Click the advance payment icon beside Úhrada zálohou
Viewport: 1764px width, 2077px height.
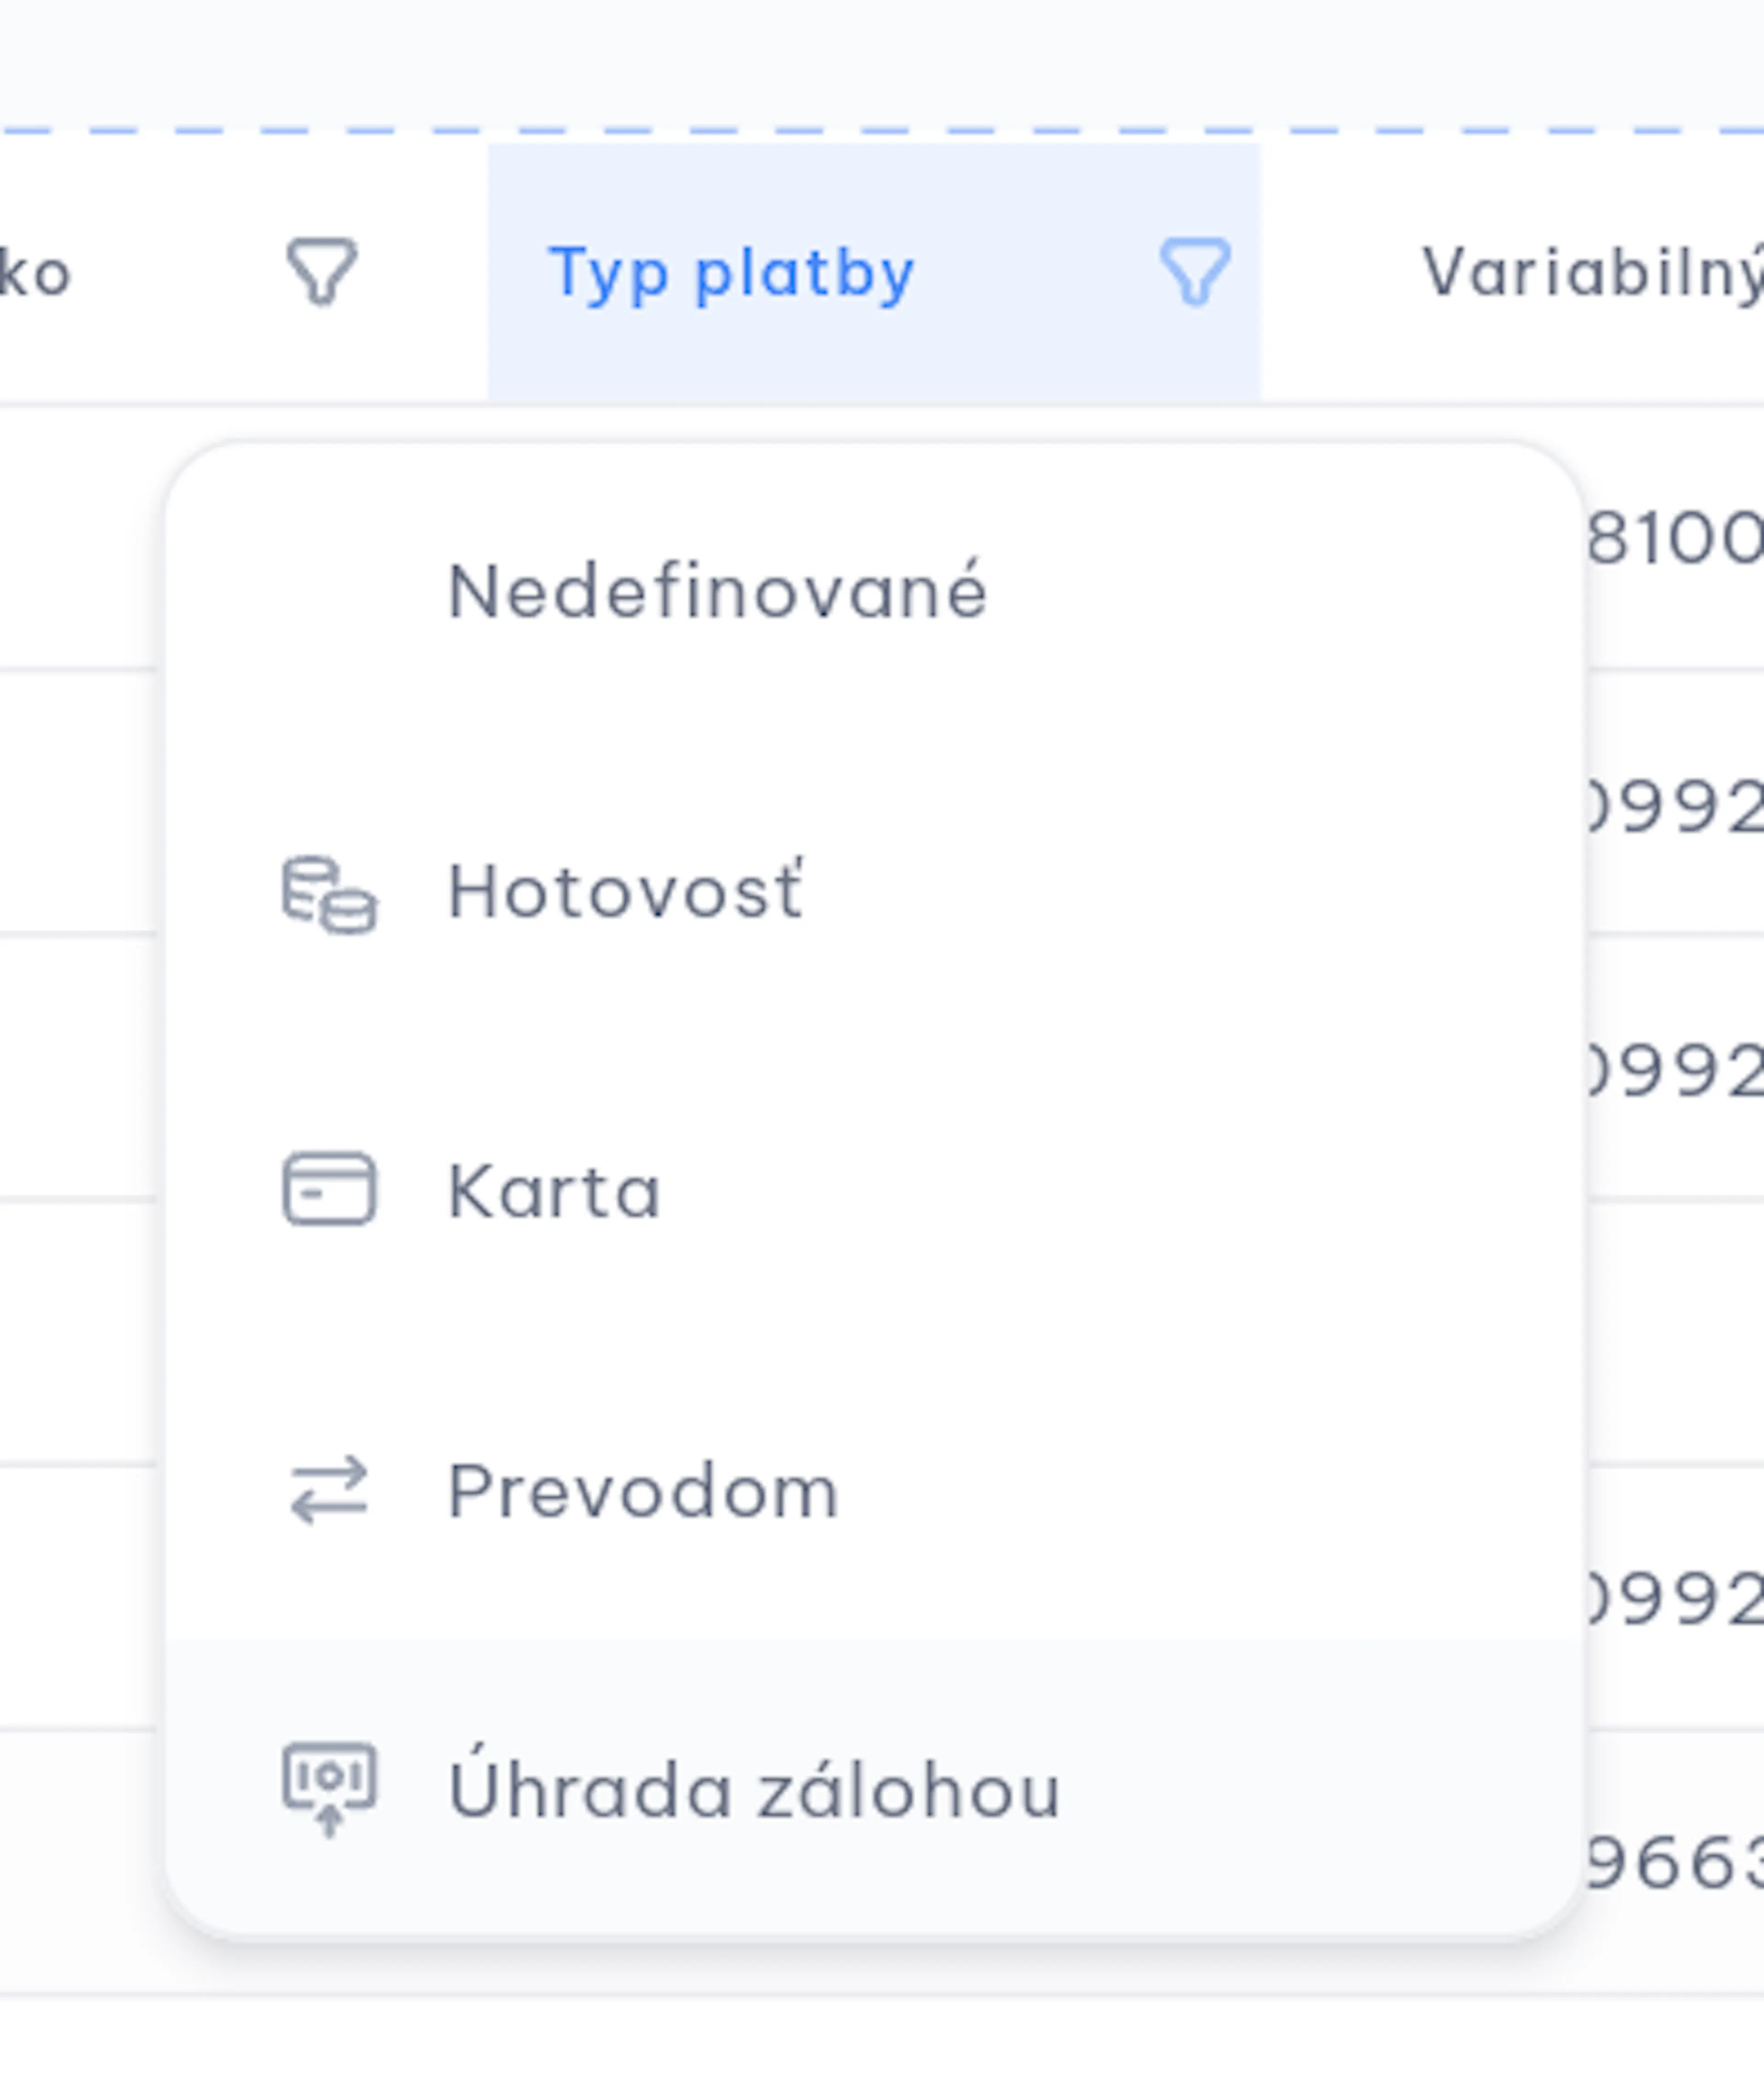pos(329,1790)
